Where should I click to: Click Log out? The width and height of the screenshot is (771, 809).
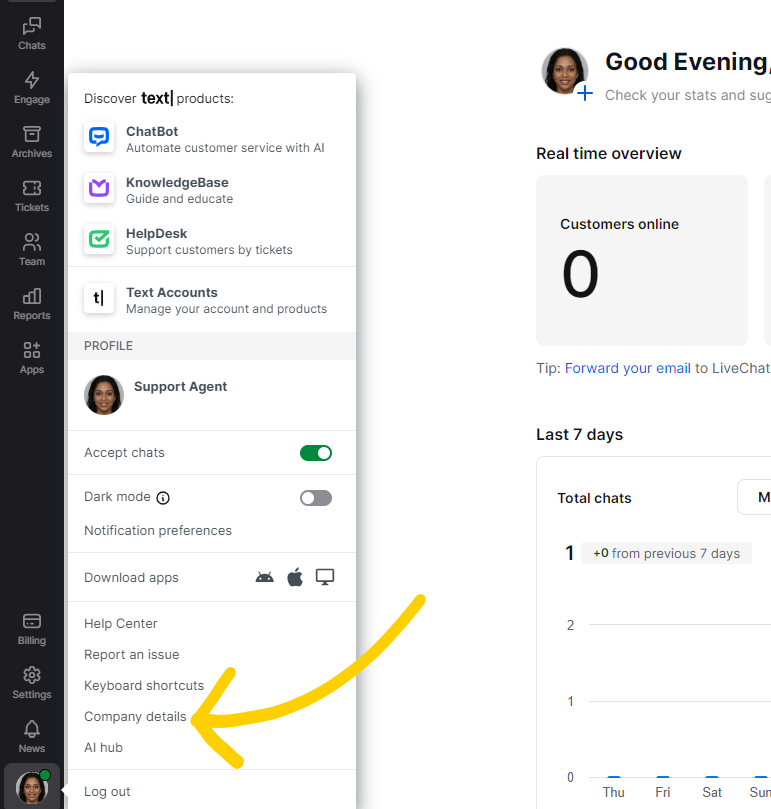coord(107,791)
